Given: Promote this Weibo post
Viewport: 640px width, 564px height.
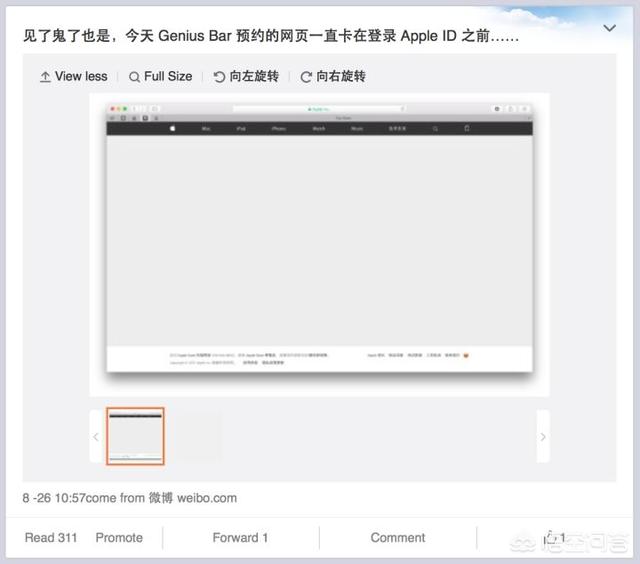Looking at the screenshot, I should click(x=119, y=537).
